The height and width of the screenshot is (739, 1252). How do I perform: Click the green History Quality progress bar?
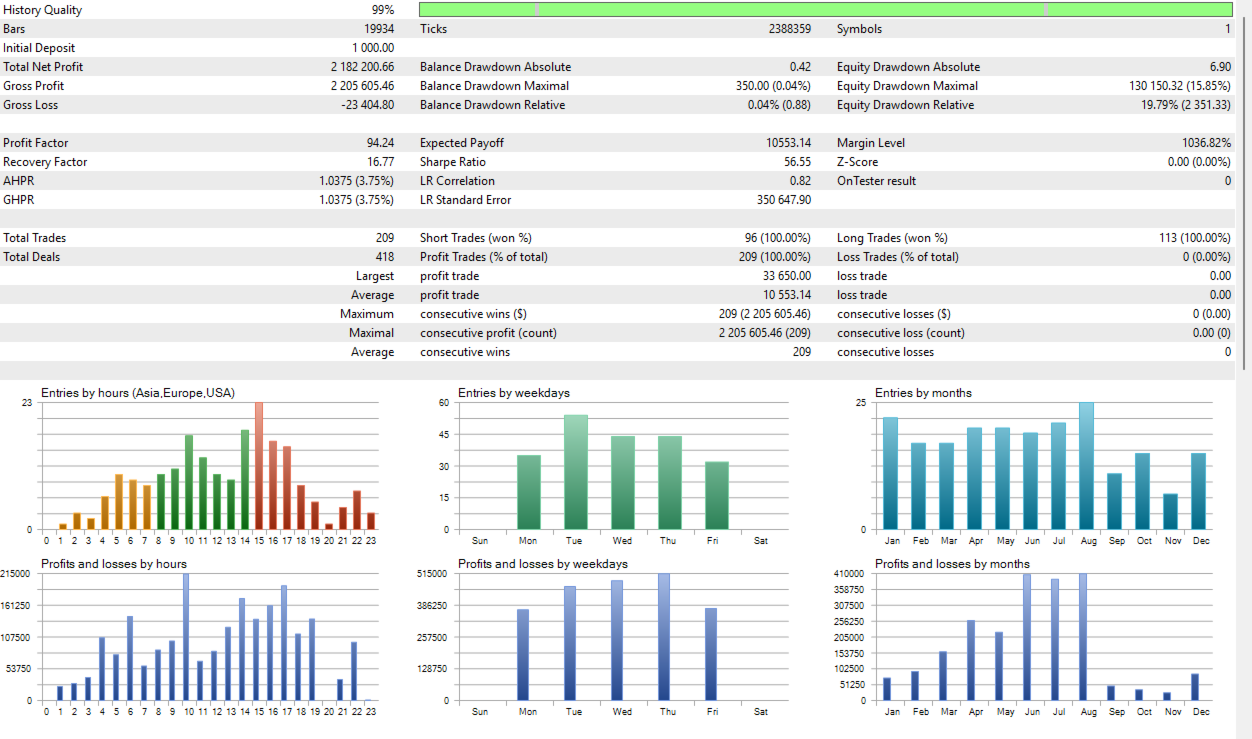pos(825,9)
